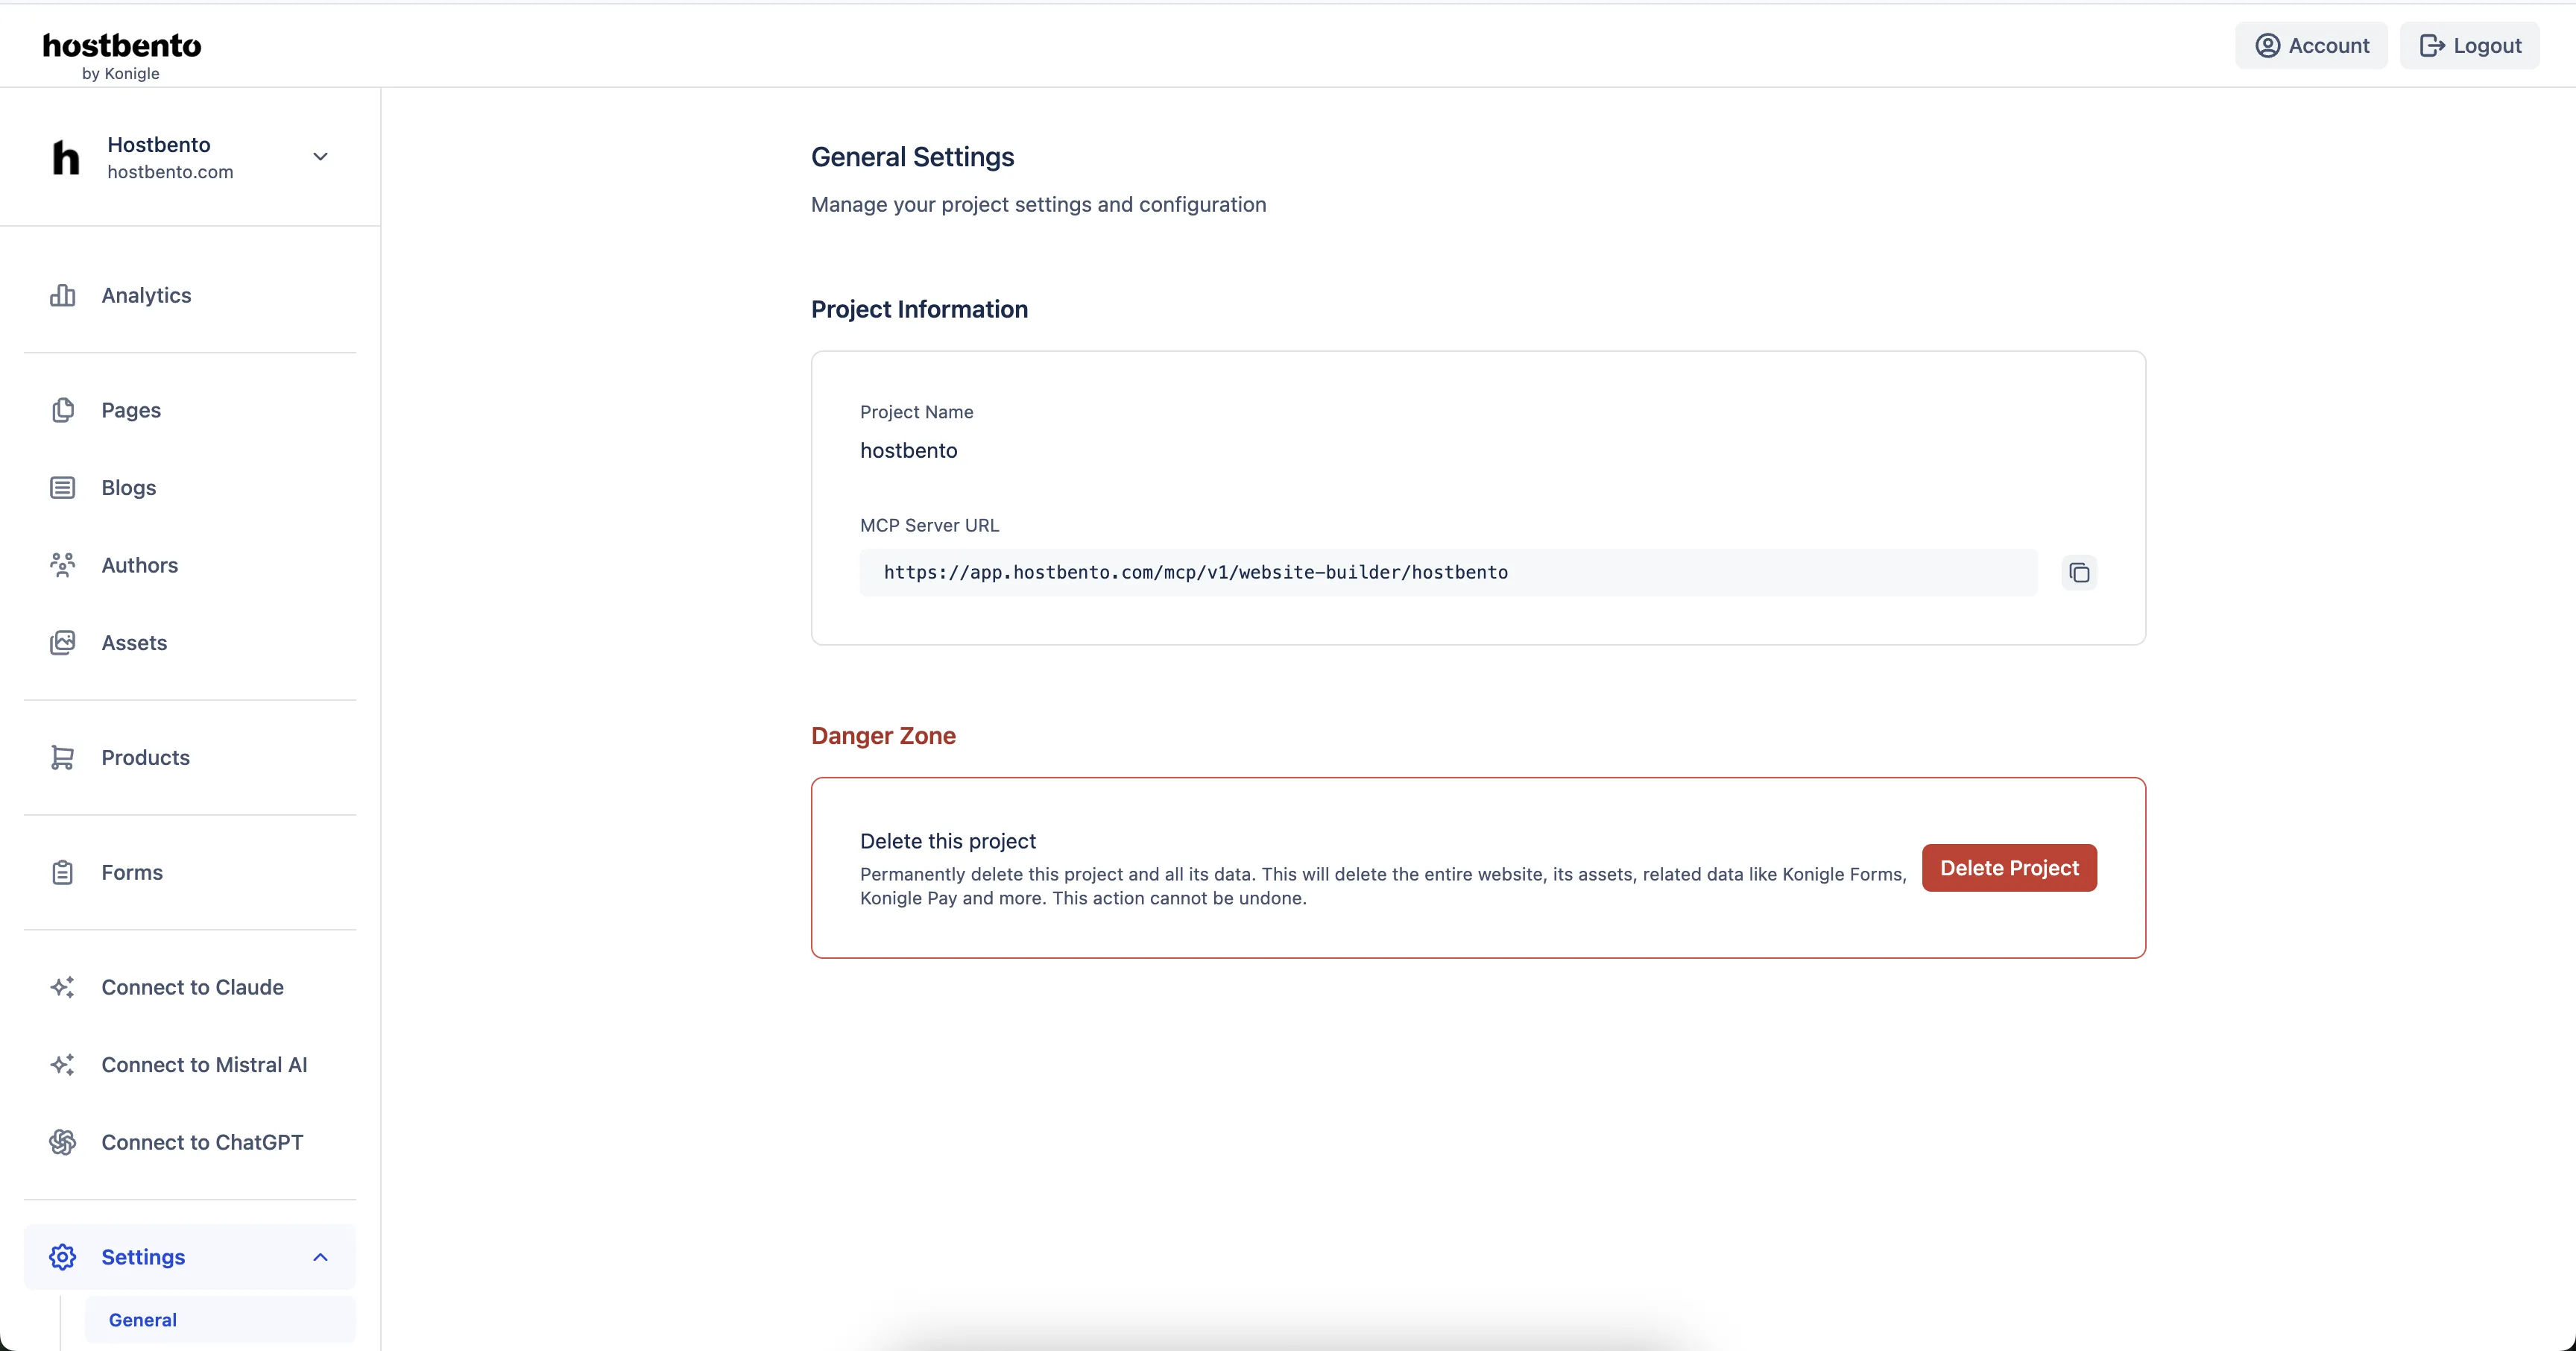Select Connect to Claude in the sidebar
Screen dimensions: 2576x1351
click(192, 987)
